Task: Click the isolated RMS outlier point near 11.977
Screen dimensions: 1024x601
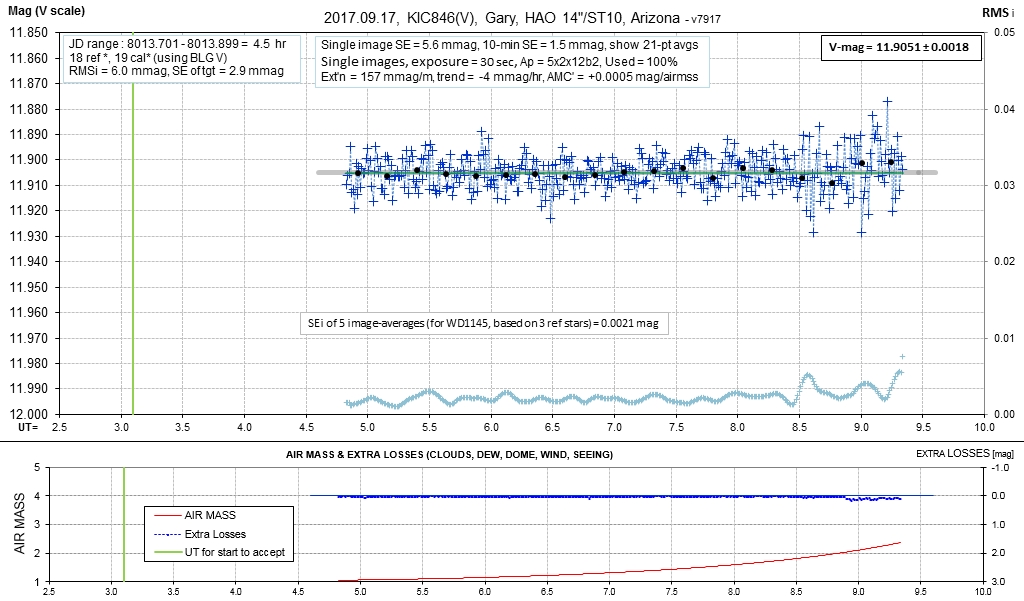Action: tap(902, 356)
